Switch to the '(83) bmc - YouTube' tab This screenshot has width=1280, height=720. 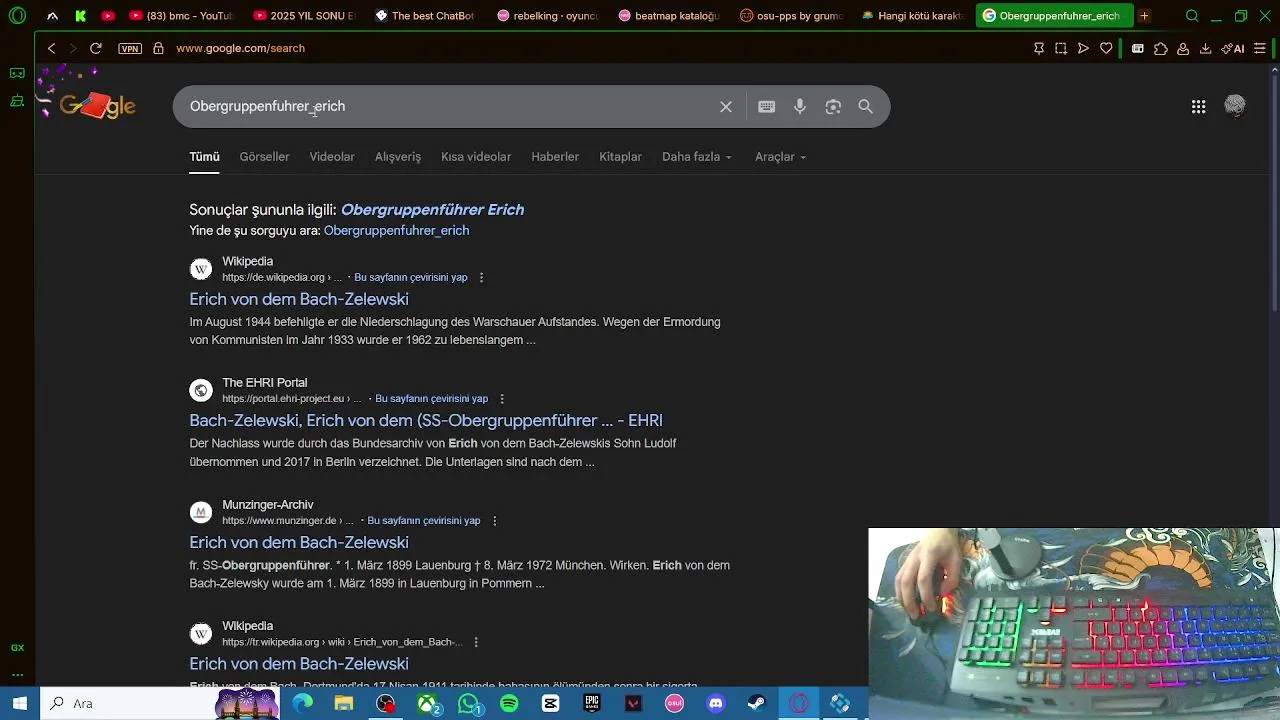(x=181, y=16)
